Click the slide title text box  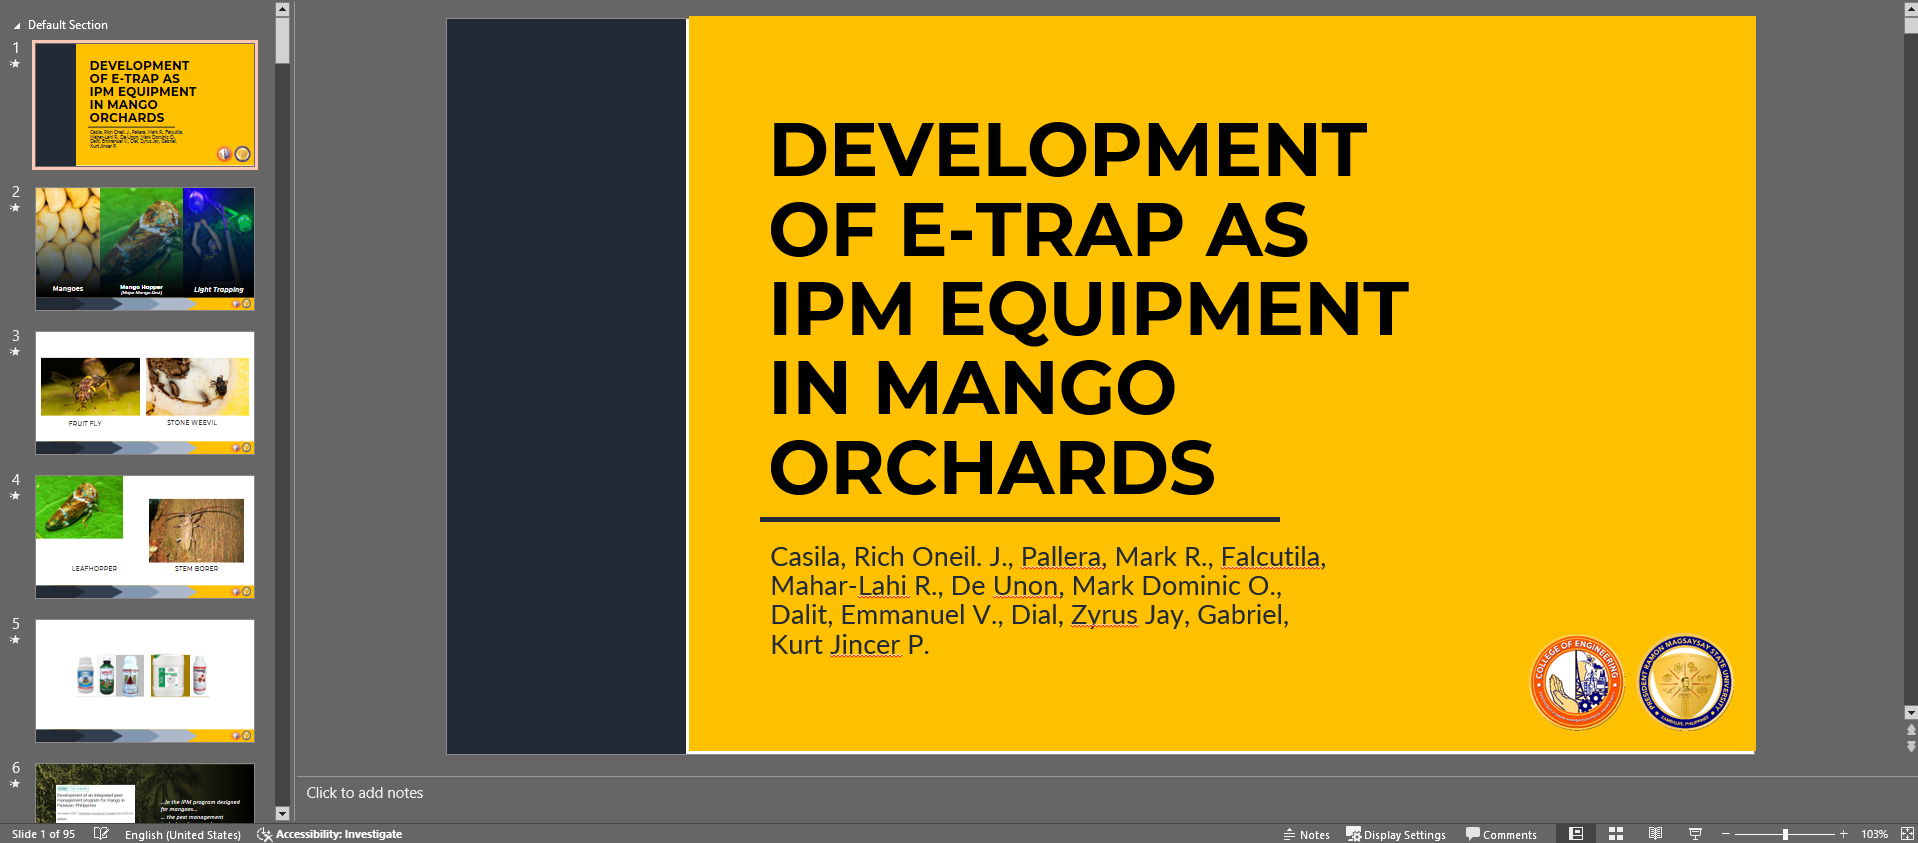coord(1089,308)
